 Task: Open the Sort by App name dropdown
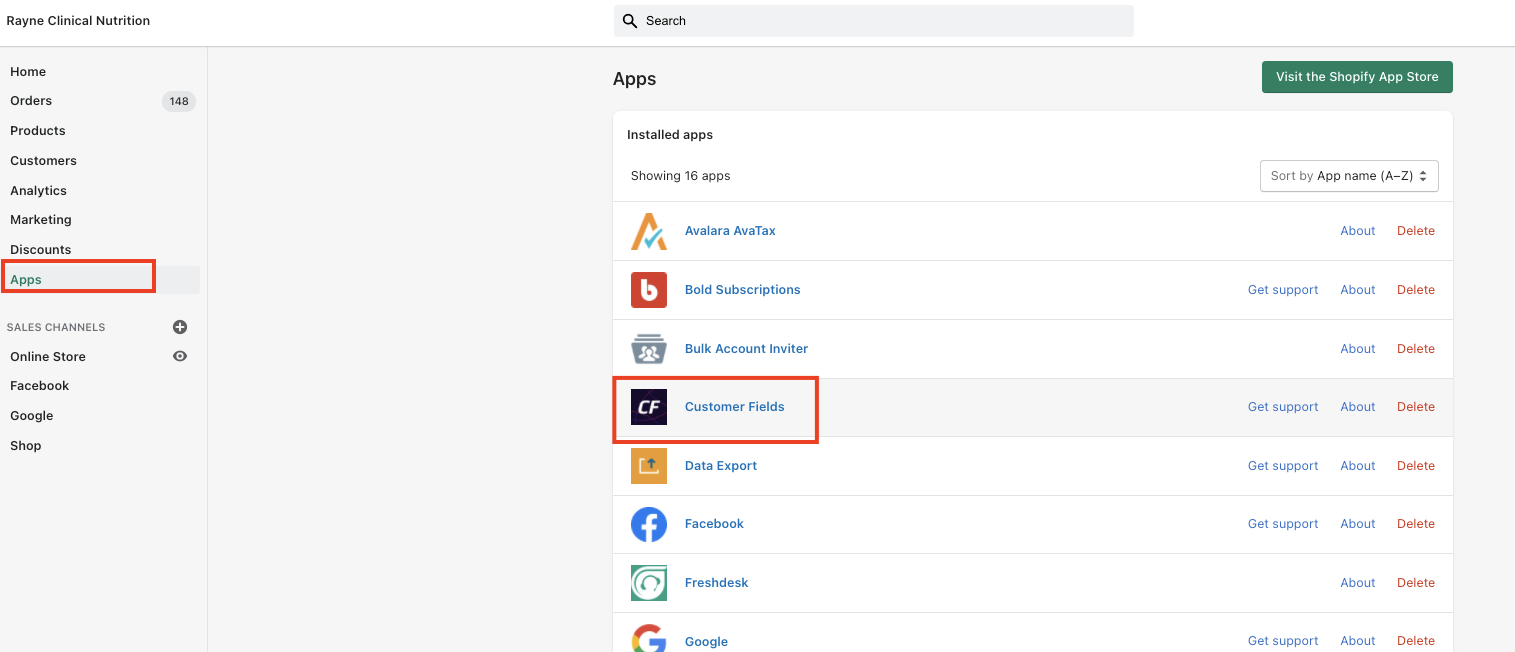[1349, 176]
